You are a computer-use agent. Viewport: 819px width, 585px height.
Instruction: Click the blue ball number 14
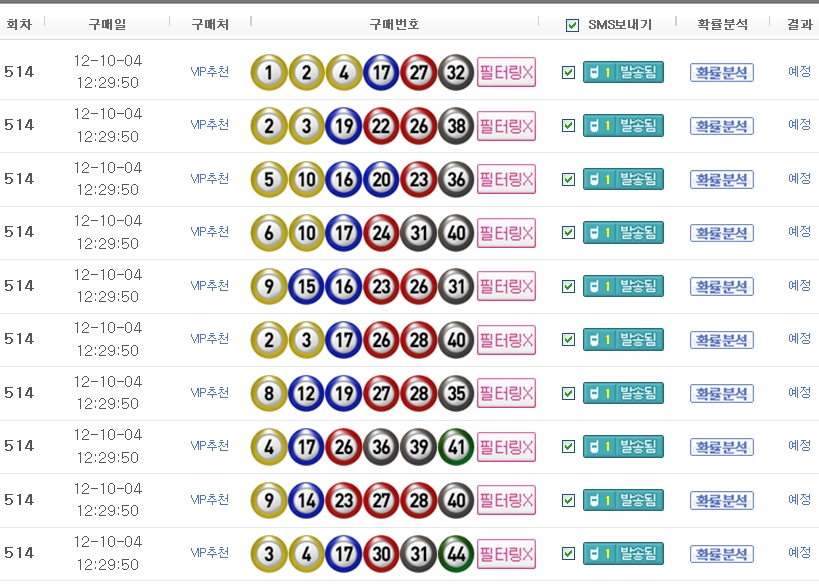coord(306,500)
